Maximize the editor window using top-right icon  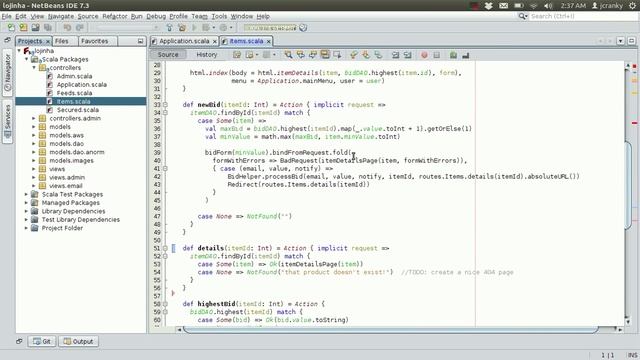click(x=631, y=41)
